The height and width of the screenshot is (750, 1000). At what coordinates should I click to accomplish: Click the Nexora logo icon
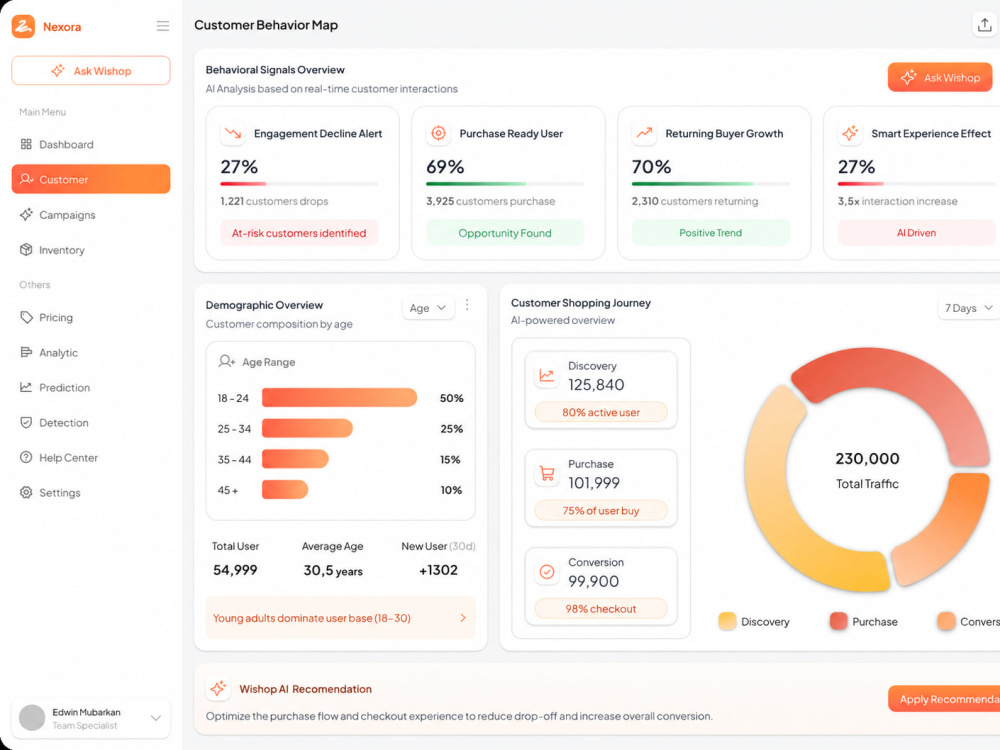coord(24,26)
